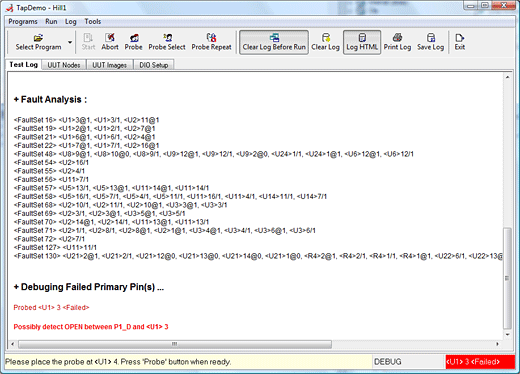Open the Select Program toolbar button
520x374 pixels.
point(38,42)
